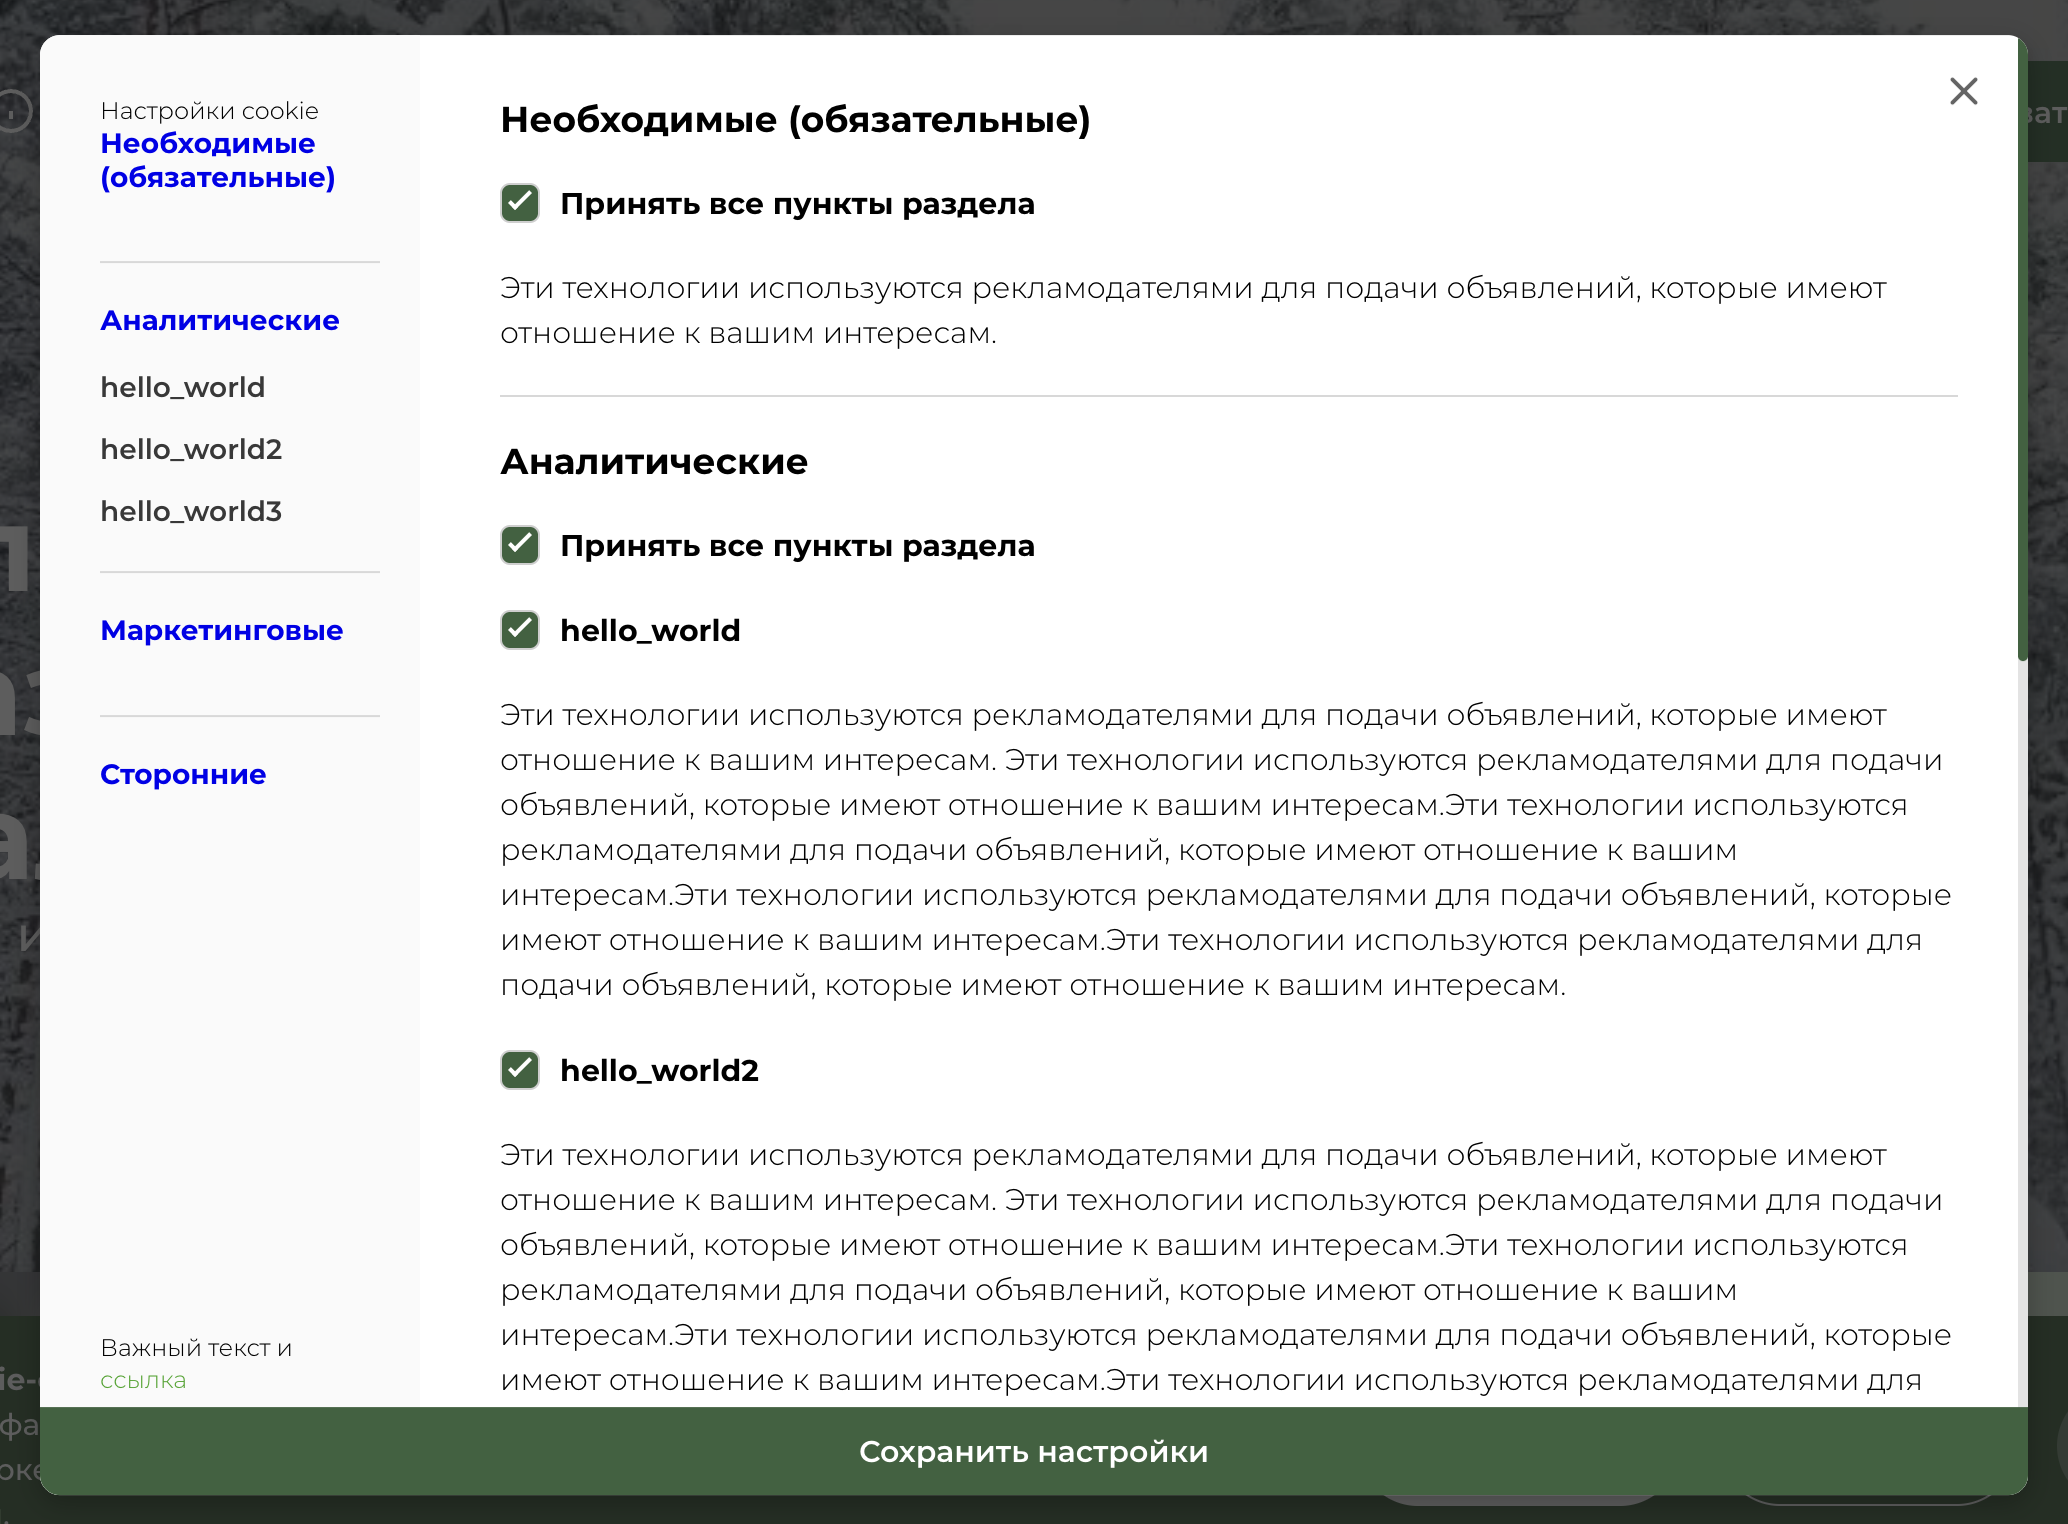Click the green ссылка link
Viewport: 2068px width, 1524px height.
coord(143,1381)
